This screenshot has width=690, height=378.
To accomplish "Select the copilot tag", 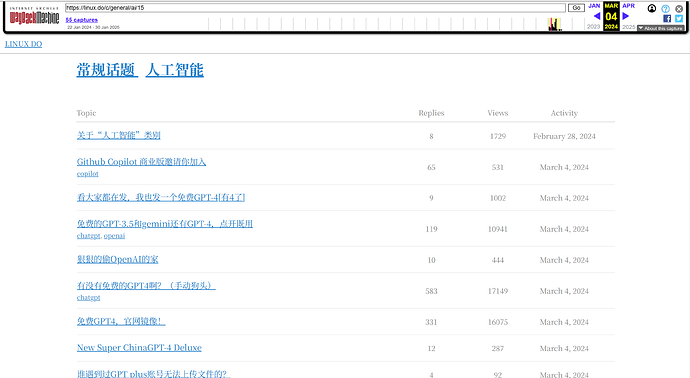I will point(88,174).
